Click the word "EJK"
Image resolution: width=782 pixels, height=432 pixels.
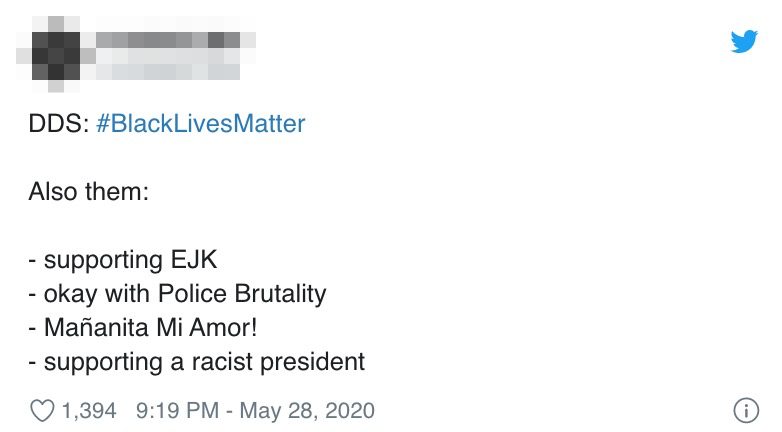194,259
